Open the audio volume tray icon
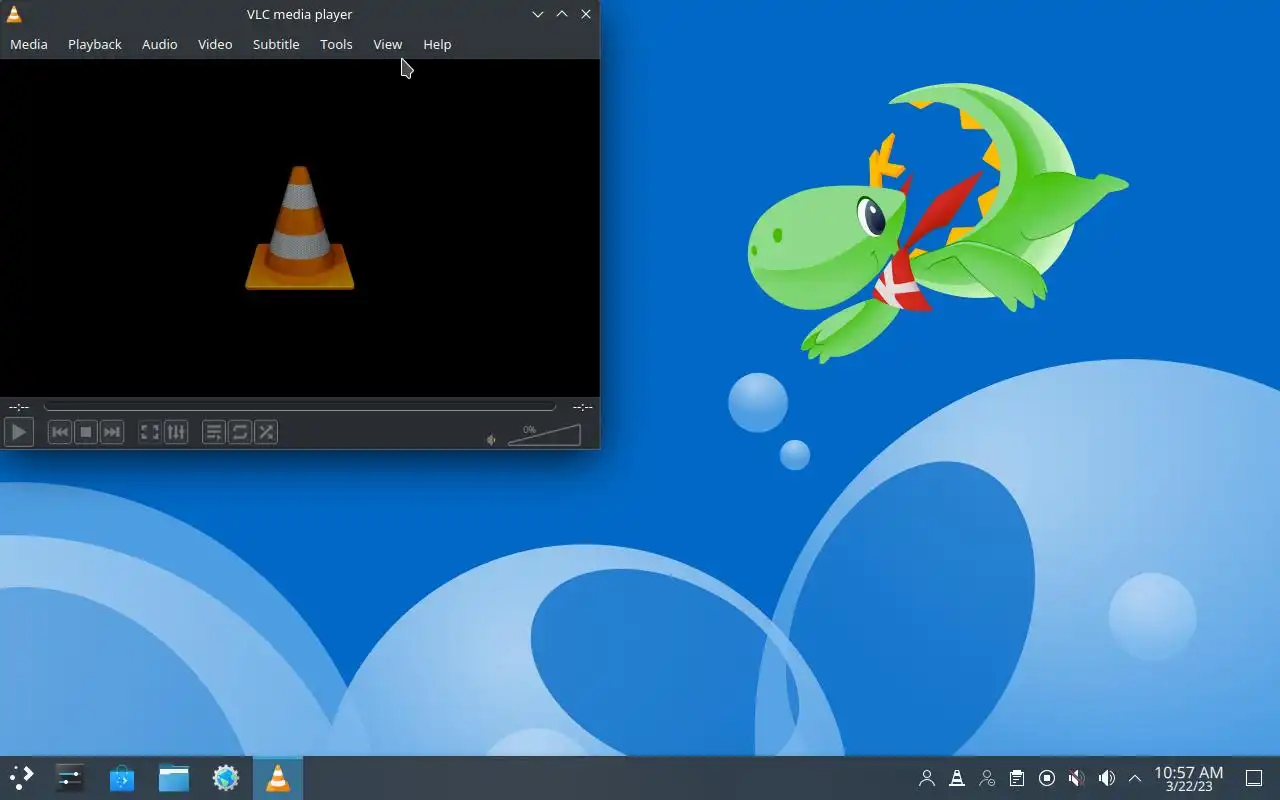Image resolution: width=1280 pixels, height=800 pixels. pyautogui.click(x=1107, y=778)
